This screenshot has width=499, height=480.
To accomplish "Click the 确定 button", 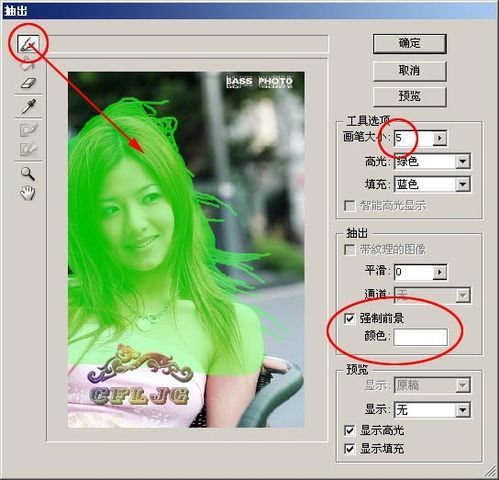I will pyautogui.click(x=409, y=43).
